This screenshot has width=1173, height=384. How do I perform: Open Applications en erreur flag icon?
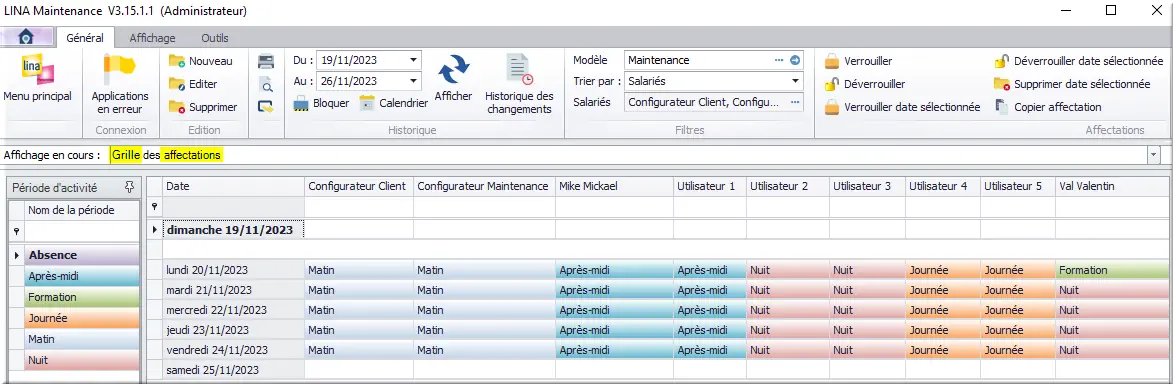[x=119, y=70]
